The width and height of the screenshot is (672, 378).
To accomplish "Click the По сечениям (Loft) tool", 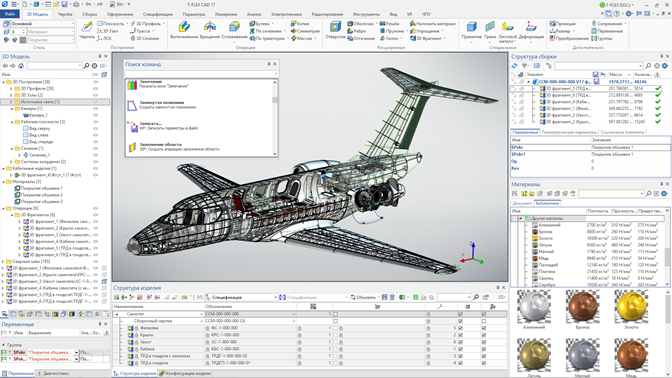I will pyautogui.click(x=265, y=31).
